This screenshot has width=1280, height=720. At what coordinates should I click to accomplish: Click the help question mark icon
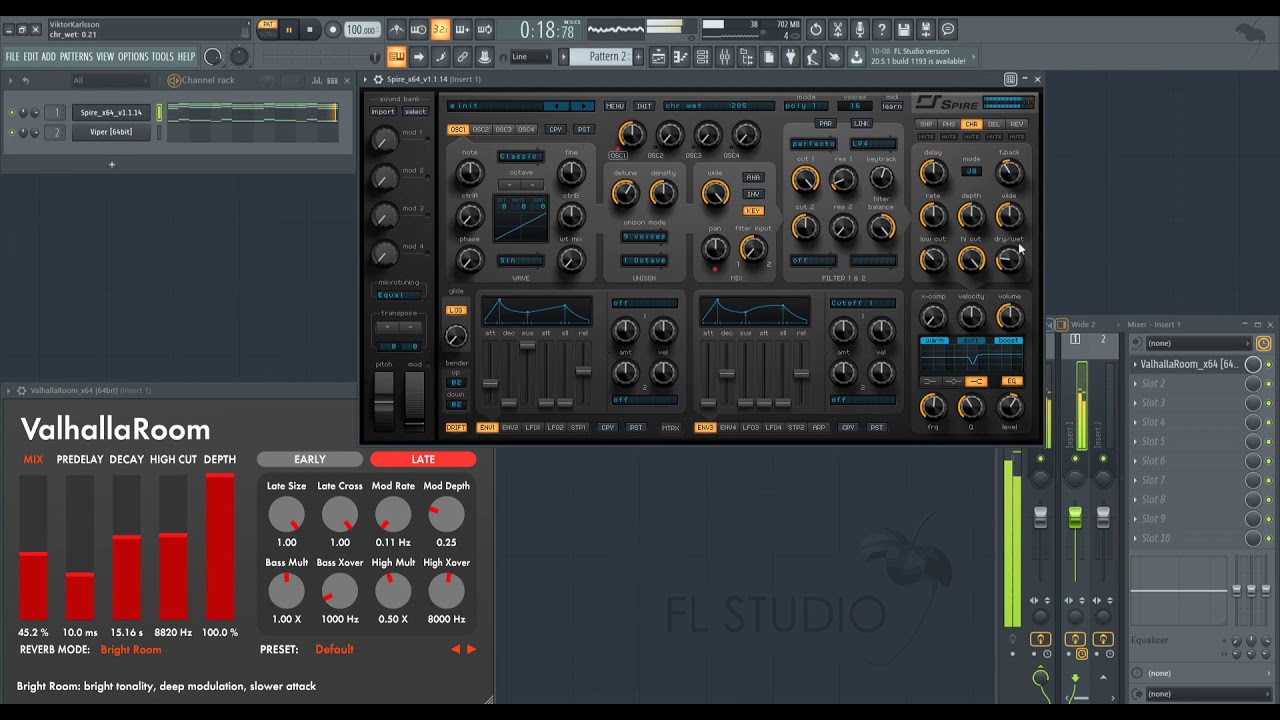pyautogui.click(x=882, y=30)
